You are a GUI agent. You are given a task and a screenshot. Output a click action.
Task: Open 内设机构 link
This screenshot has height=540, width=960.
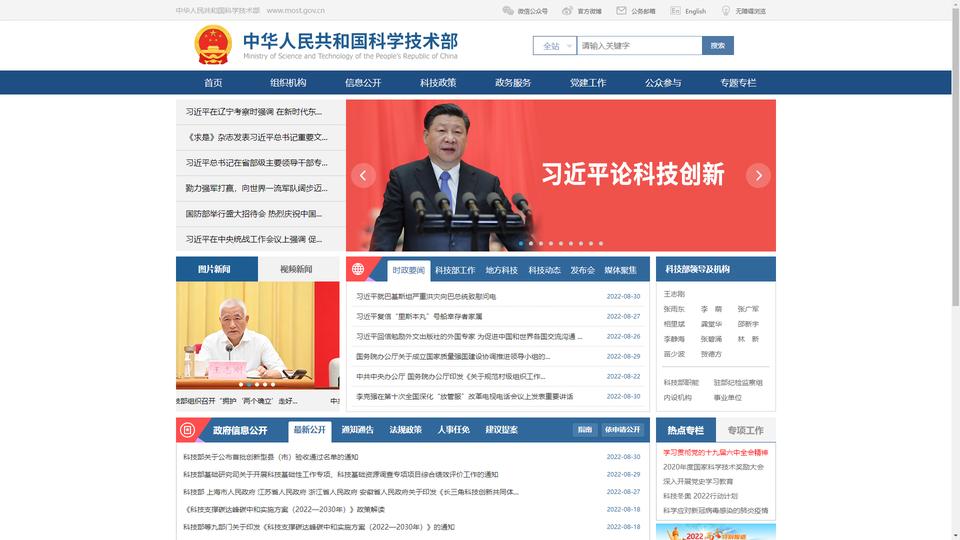click(677, 398)
